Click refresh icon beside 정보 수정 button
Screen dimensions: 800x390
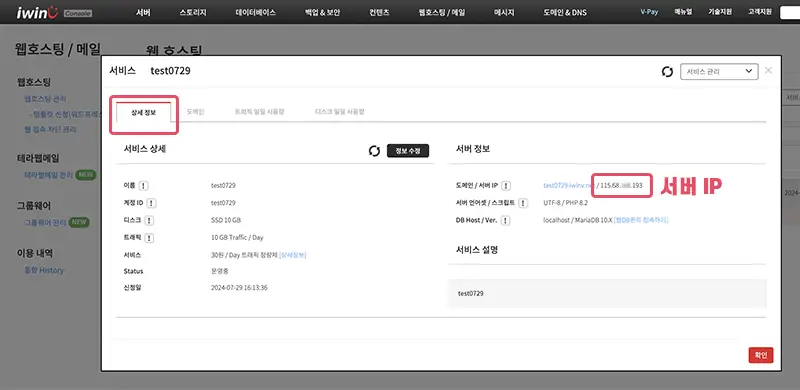(x=374, y=151)
